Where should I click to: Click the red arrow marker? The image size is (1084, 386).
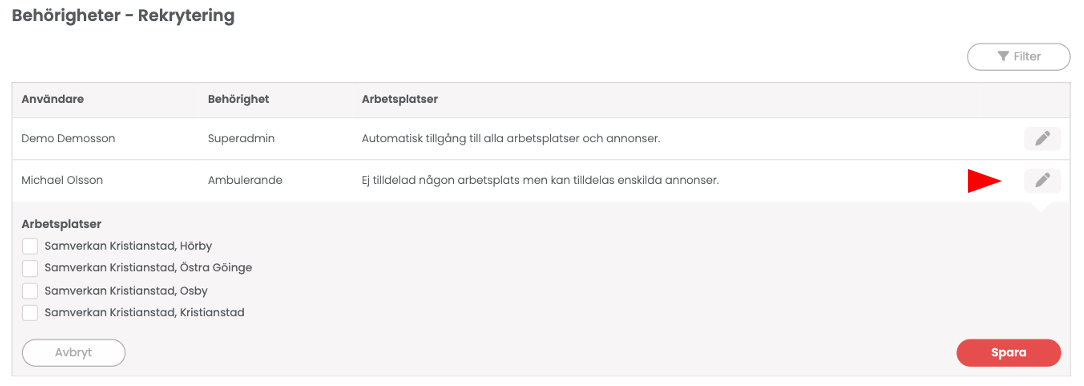point(984,181)
